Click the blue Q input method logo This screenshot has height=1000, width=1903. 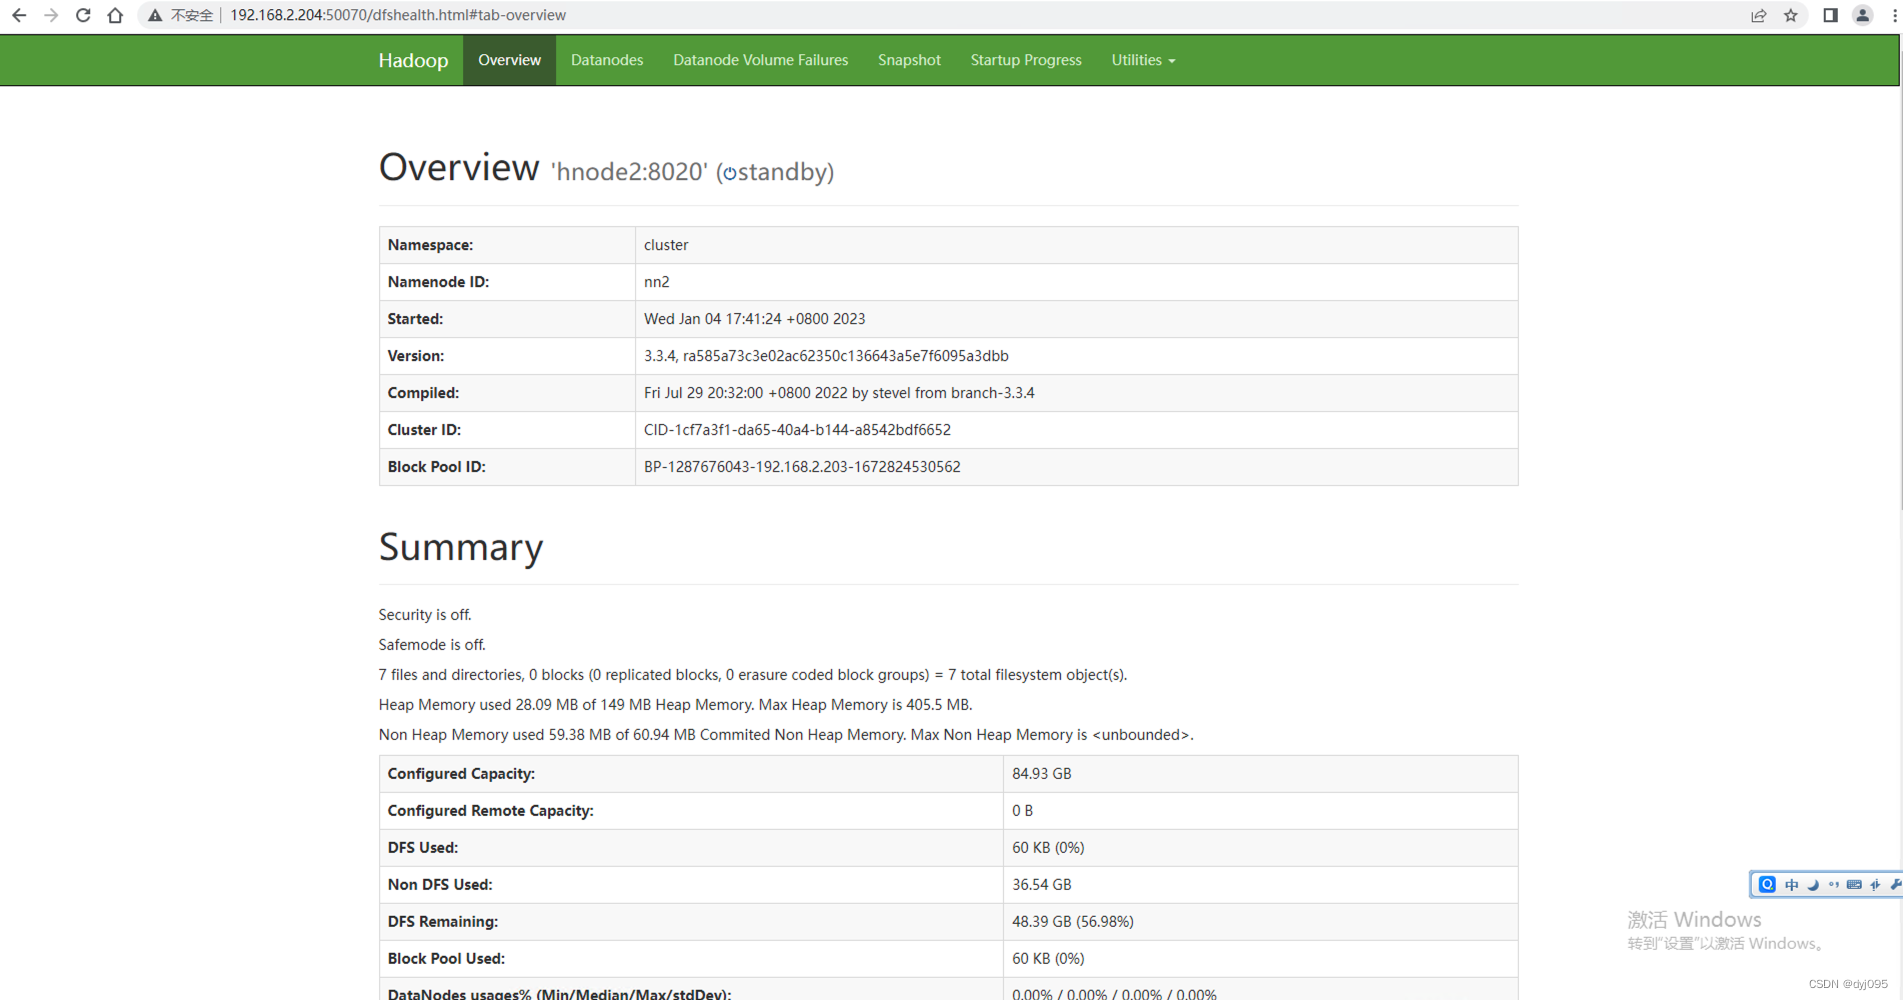(x=1767, y=884)
